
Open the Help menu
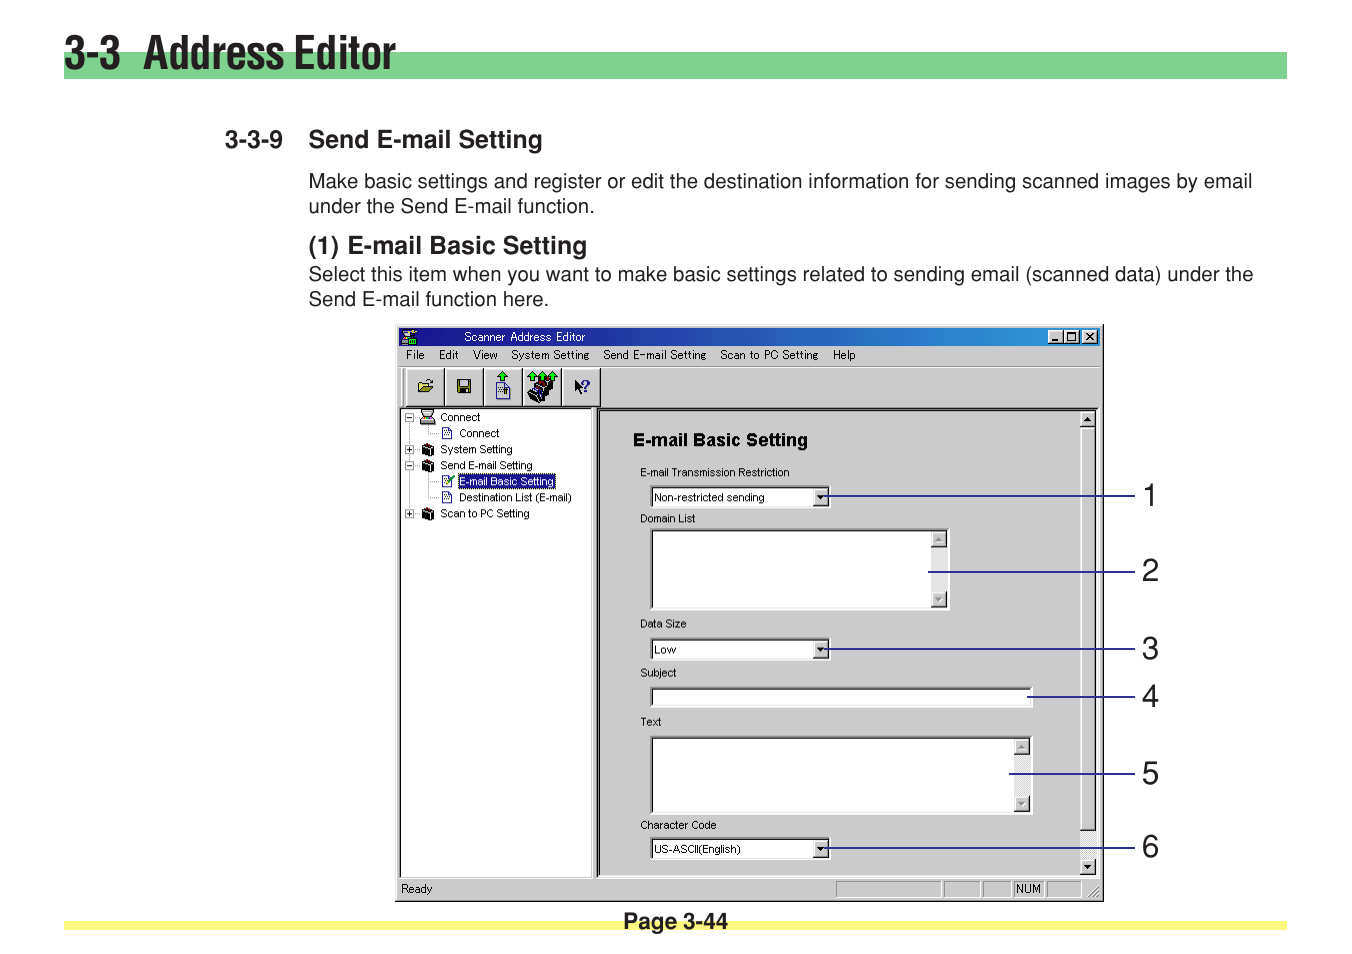844,355
